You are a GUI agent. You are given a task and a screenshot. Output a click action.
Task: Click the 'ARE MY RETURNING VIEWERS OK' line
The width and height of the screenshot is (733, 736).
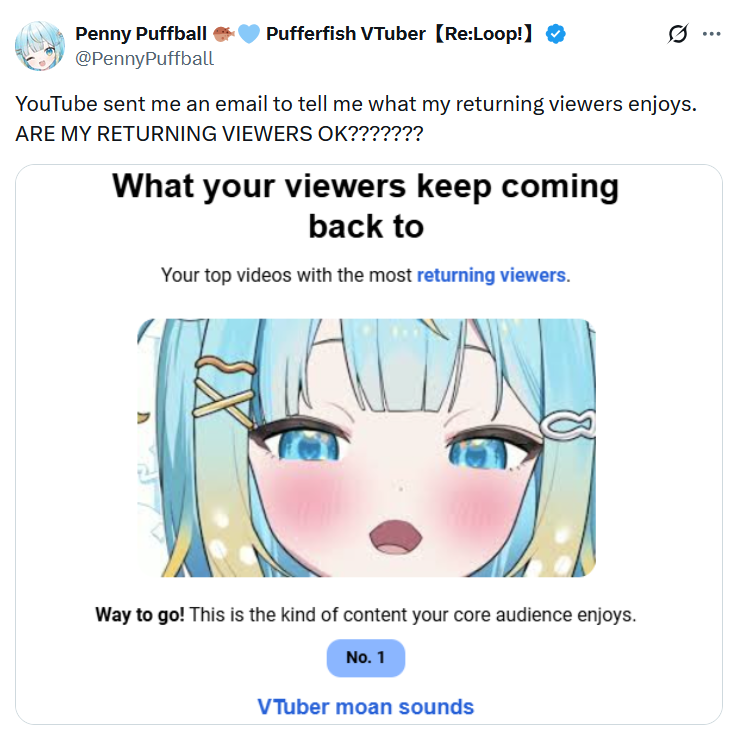[219, 134]
